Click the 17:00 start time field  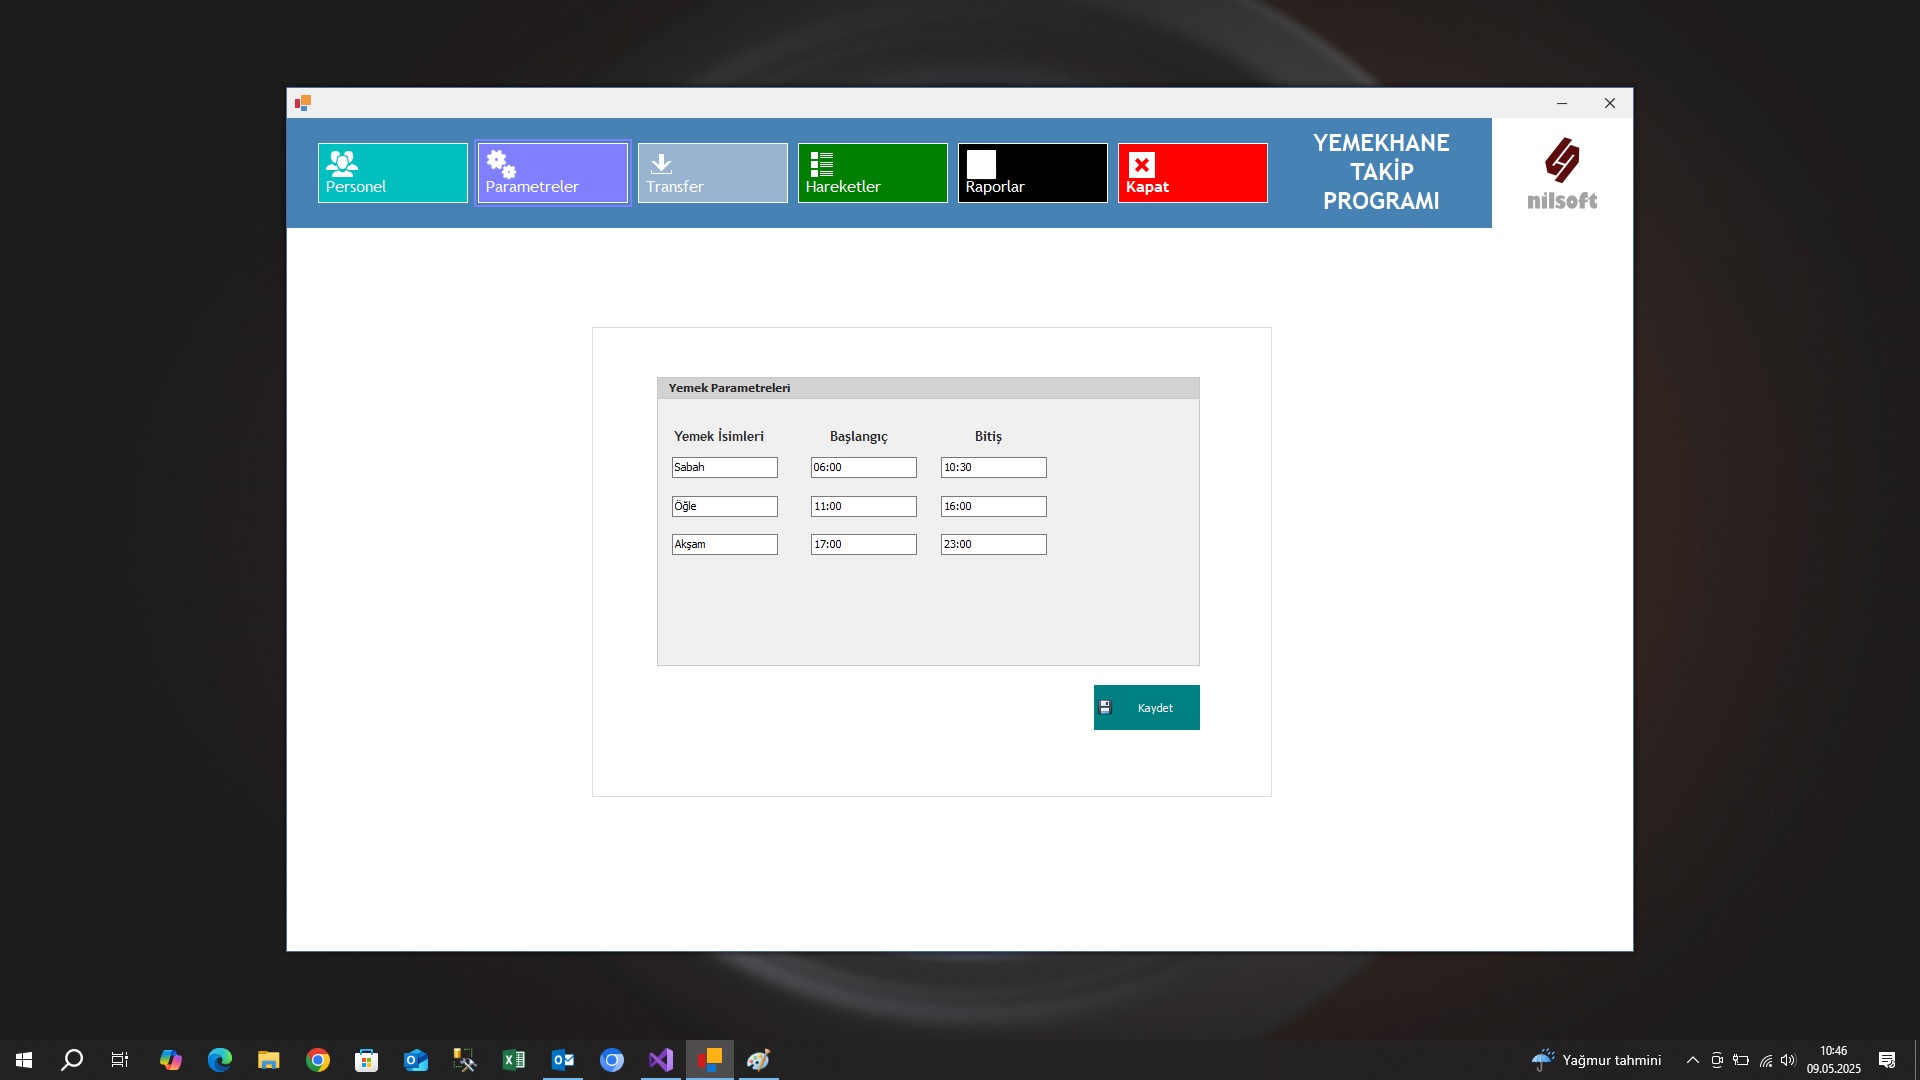pyautogui.click(x=863, y=544)
